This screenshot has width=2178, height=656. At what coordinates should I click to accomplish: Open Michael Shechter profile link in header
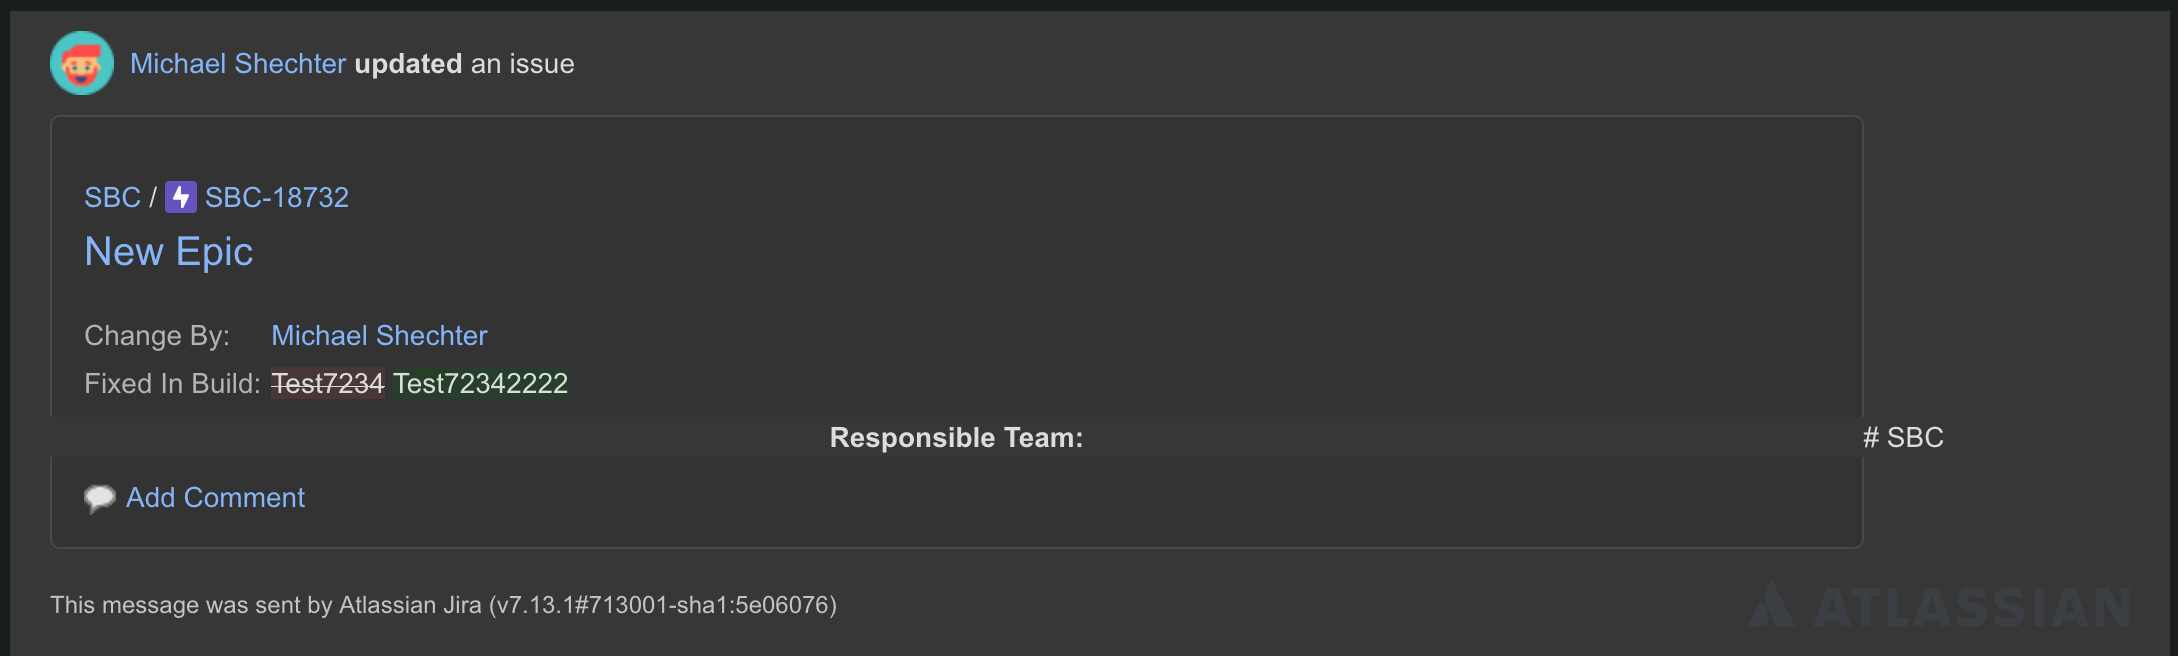[238, 64]
